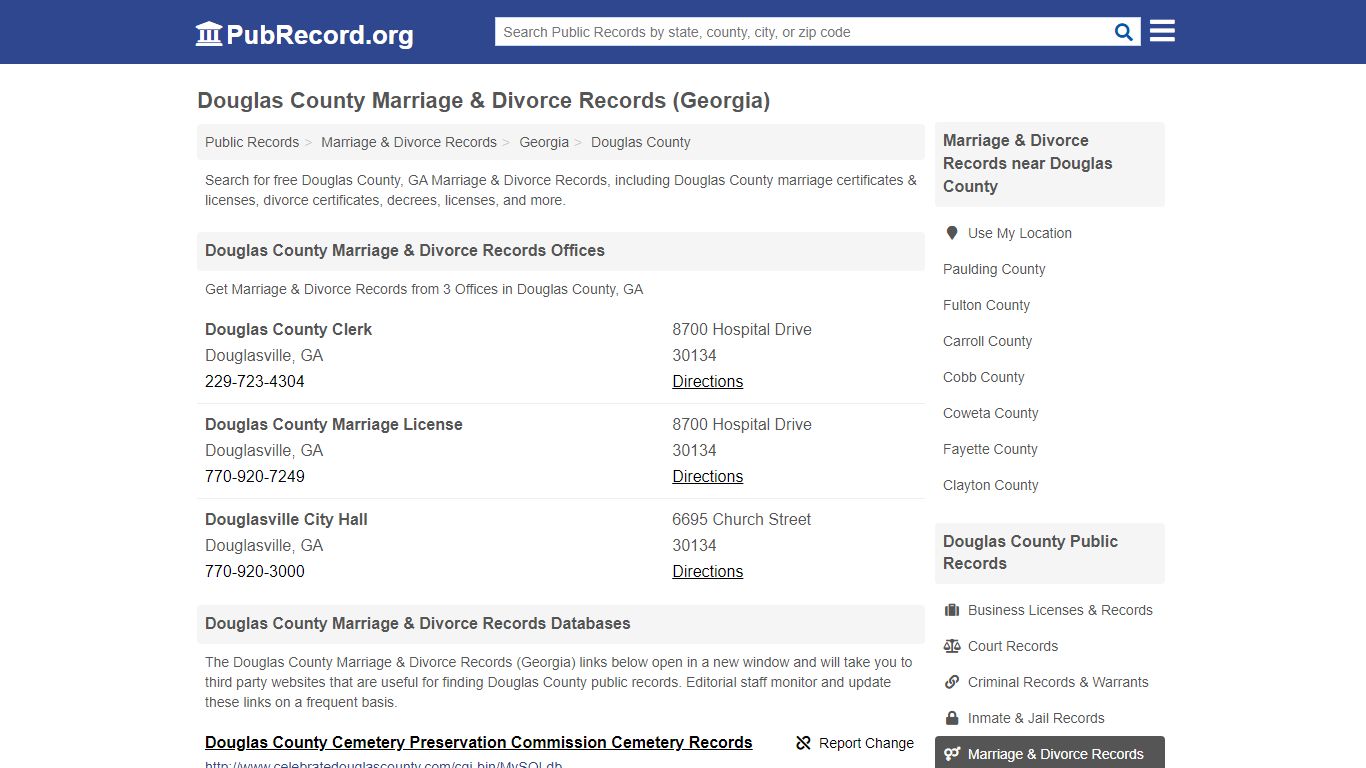1366x768 pixels.
Task: Open Cobb County records
Action: [984, 377]
